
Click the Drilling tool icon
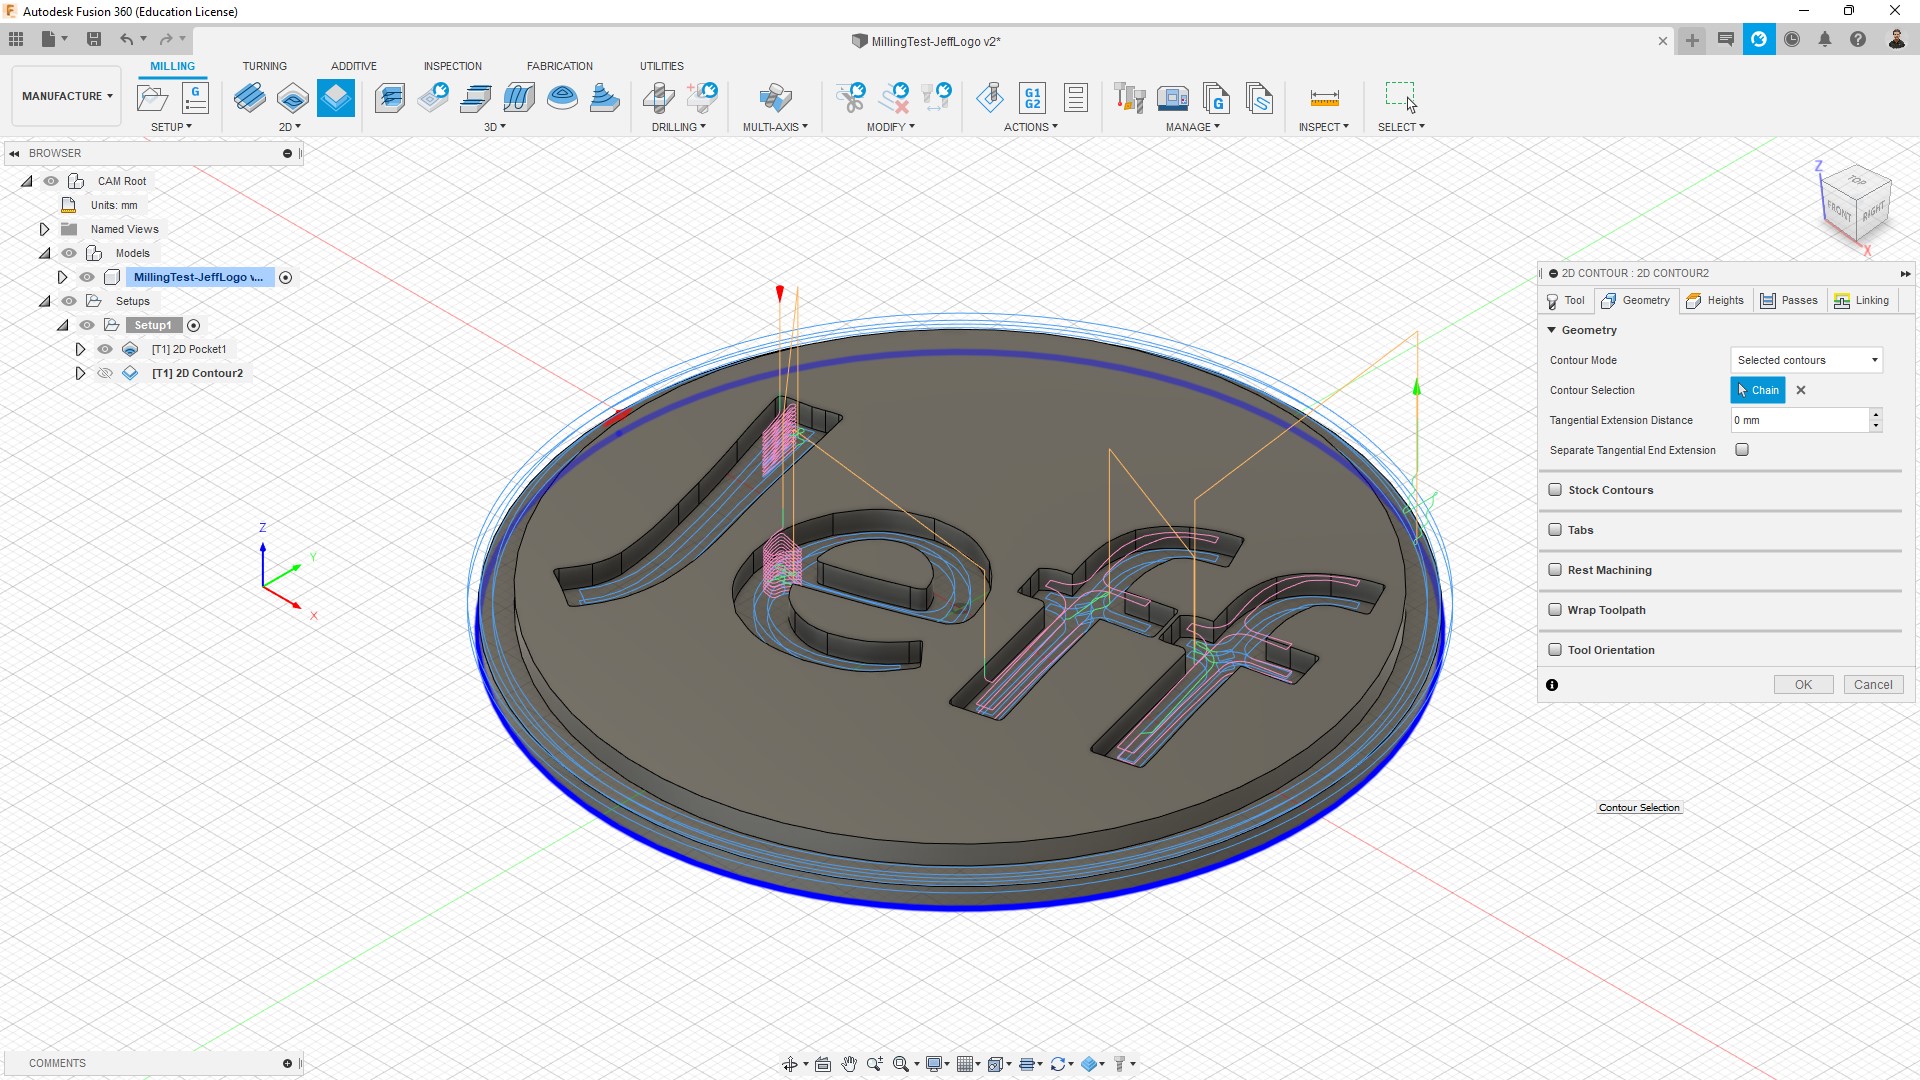[659, 98]
